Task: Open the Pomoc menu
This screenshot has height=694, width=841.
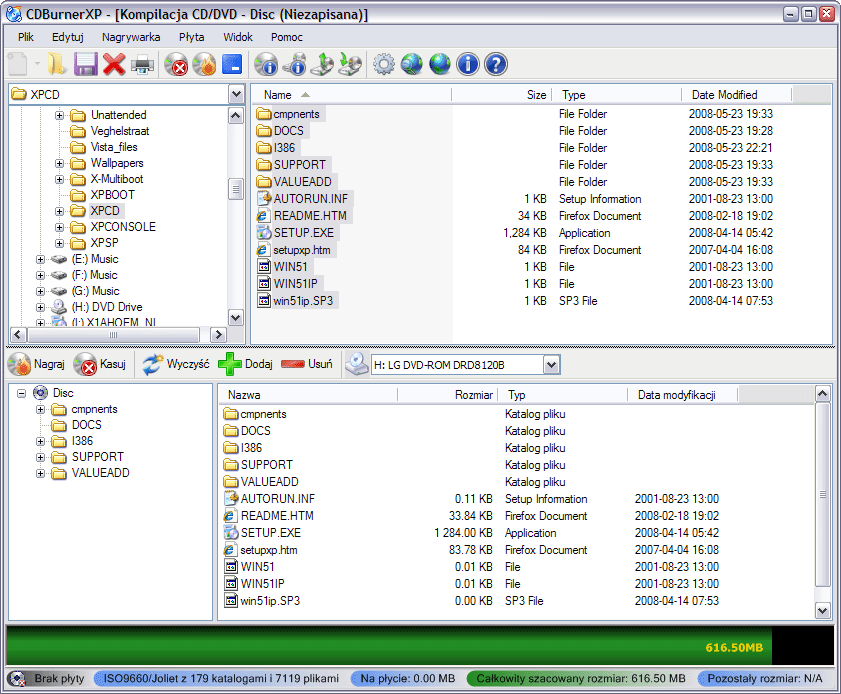Action: click(x=286, y=37)
